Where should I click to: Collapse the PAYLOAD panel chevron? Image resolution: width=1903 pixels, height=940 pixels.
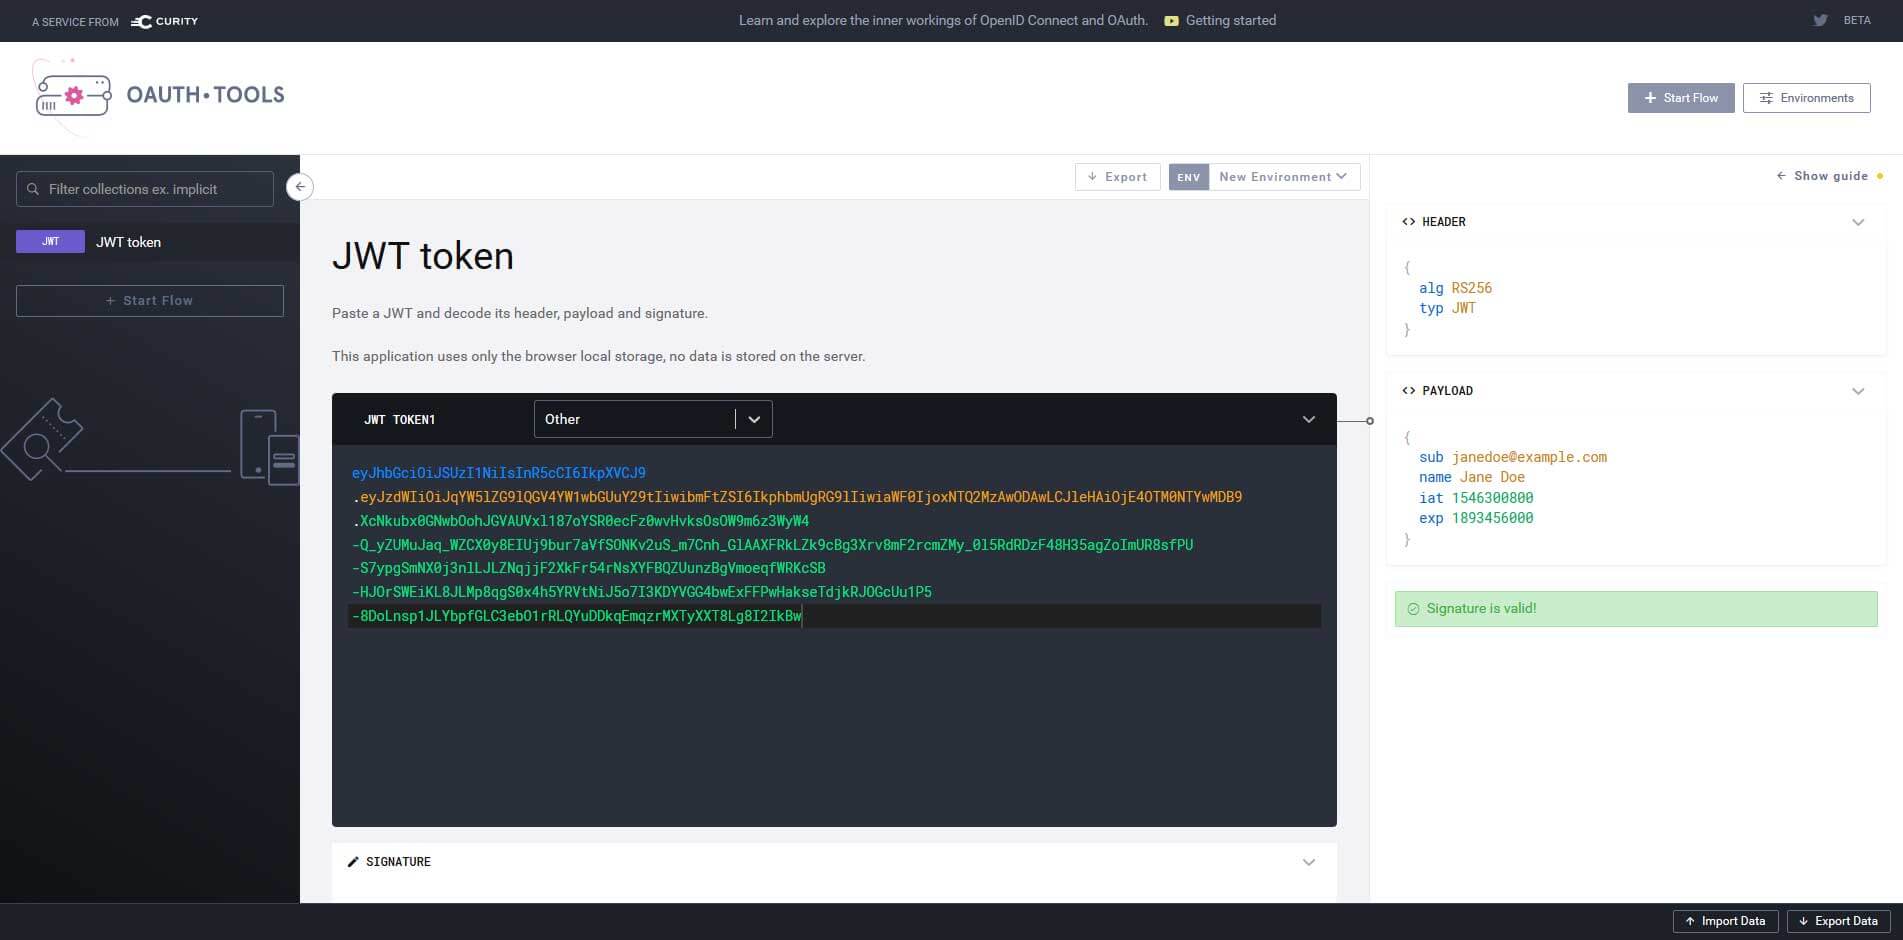[x=1857, y=391]
